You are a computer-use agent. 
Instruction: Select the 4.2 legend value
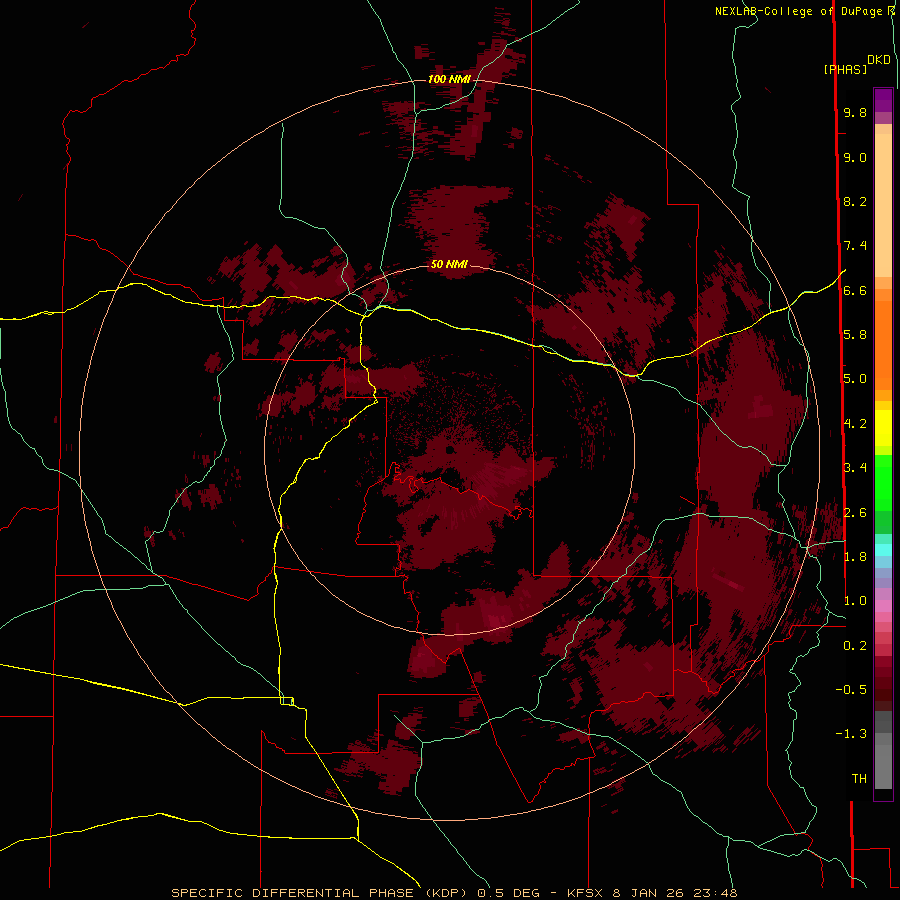pyautogui.click(x=855, y=424)
